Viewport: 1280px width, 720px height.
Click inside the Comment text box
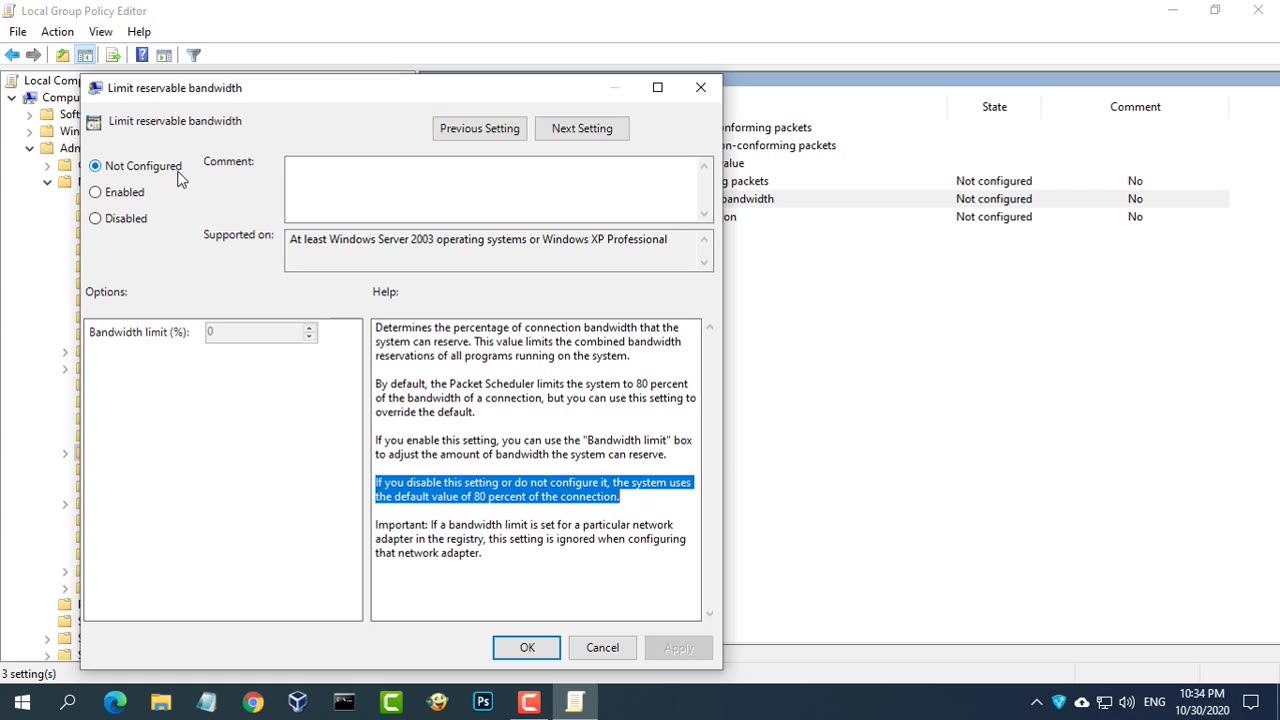(491, 189)
